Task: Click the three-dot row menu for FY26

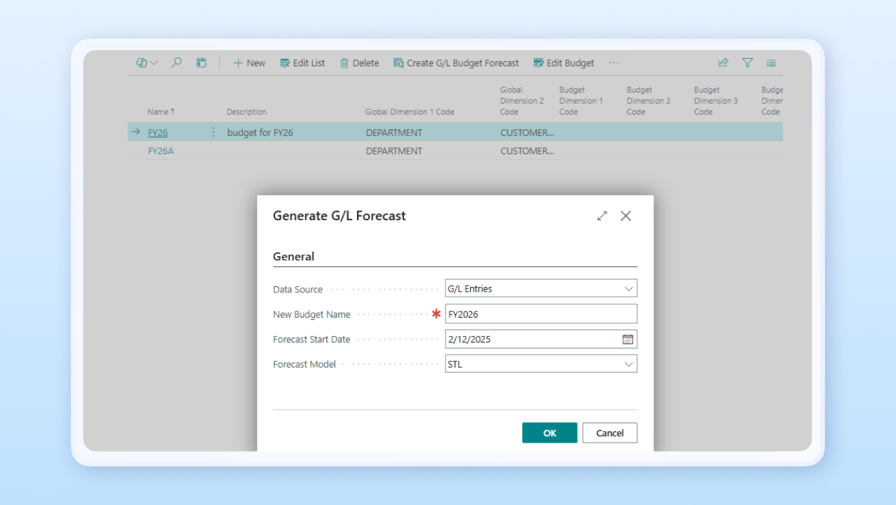Action: point(213,132)
